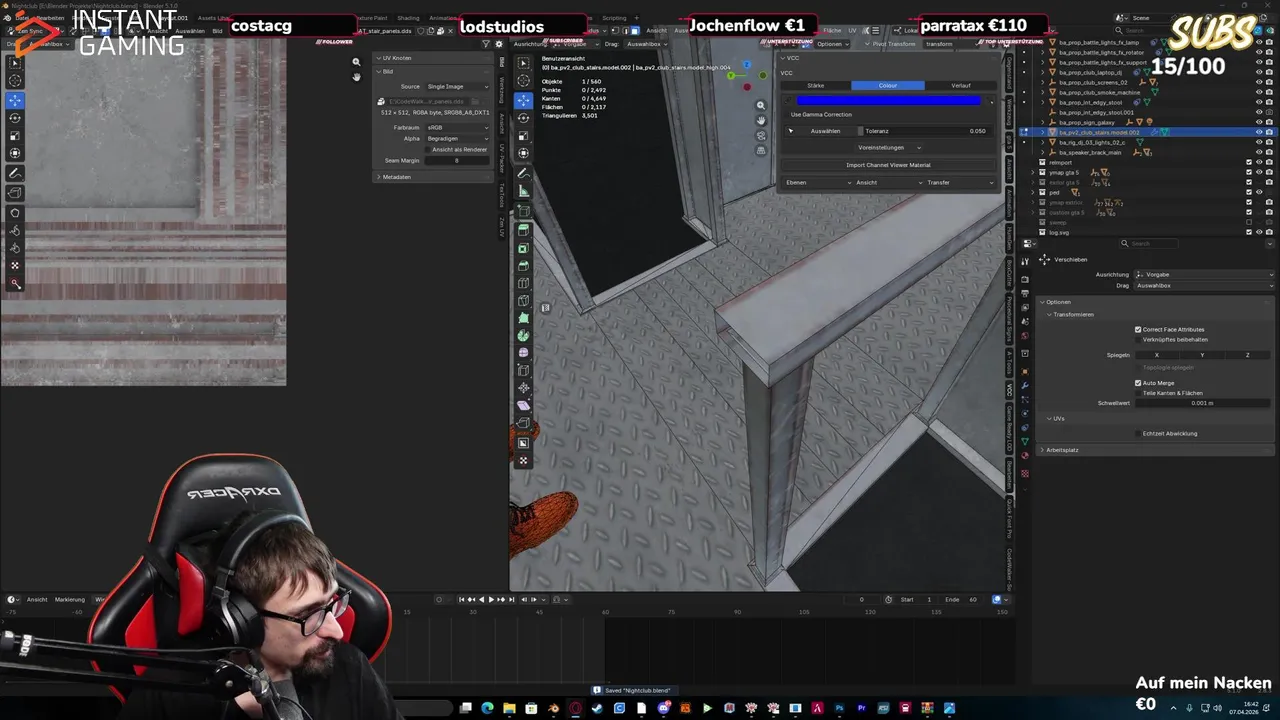Viewport: 1280px width, 720px height.
Task: Toggle Spiegeln X mirror button
Action: click(x=1157, y=355)
